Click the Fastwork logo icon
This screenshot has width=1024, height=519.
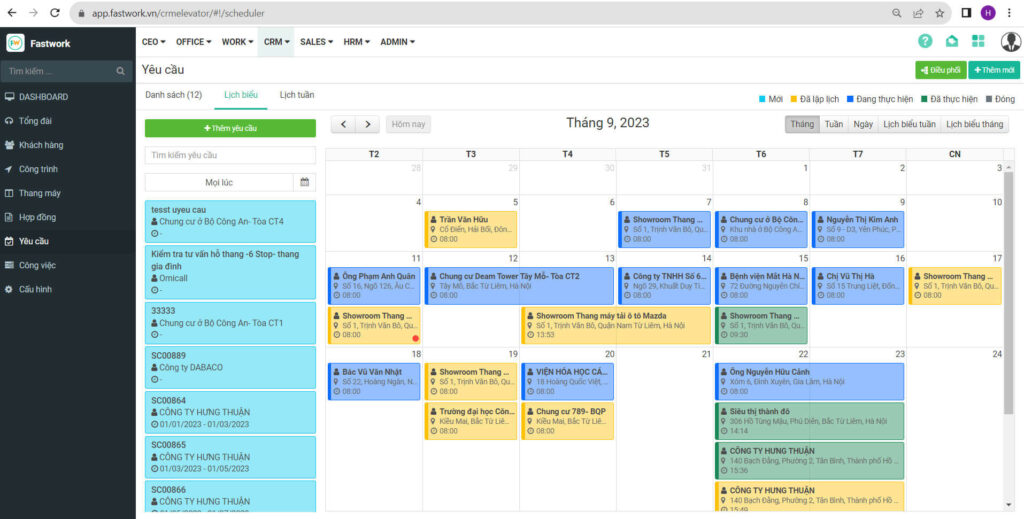click(x=15, y=43)
